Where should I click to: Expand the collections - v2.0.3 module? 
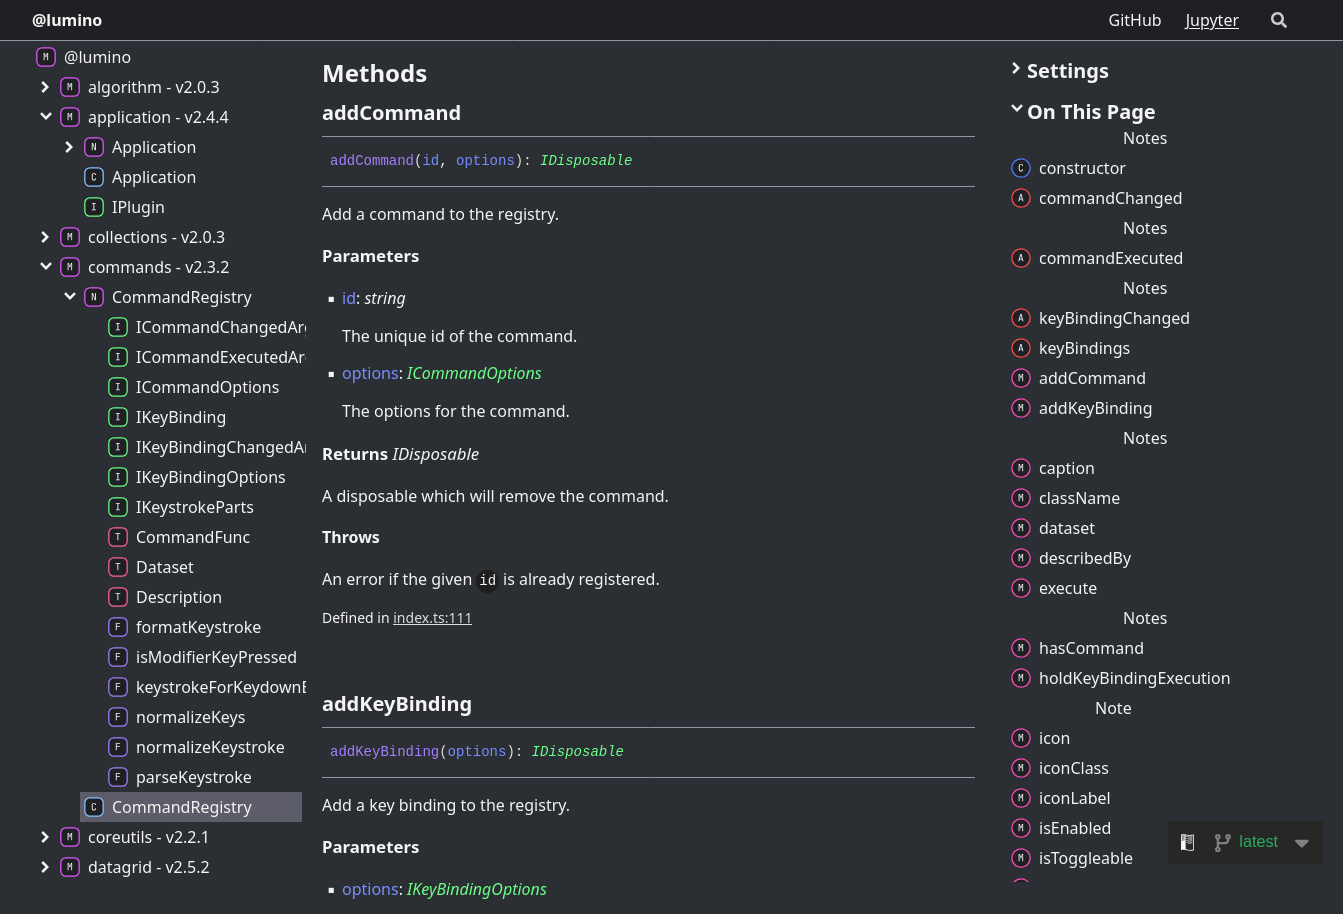(x=45, y=237)
